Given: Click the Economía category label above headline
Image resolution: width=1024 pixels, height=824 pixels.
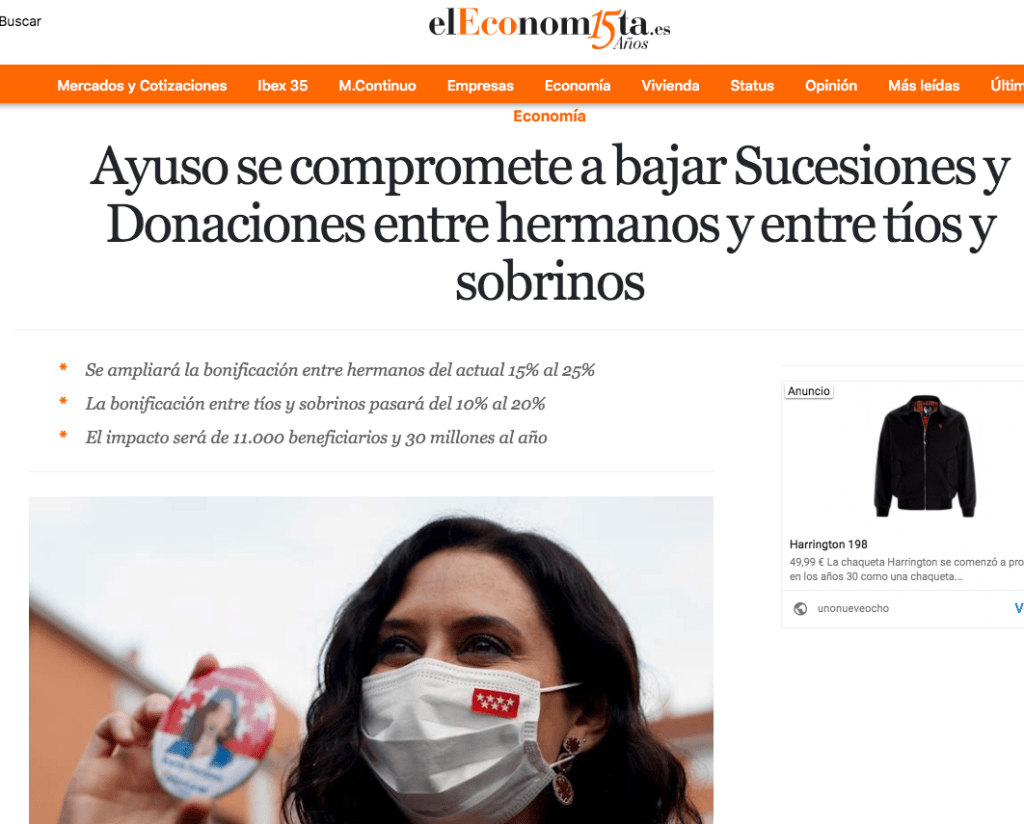Looking at the screenshot, I should (549, 116).
